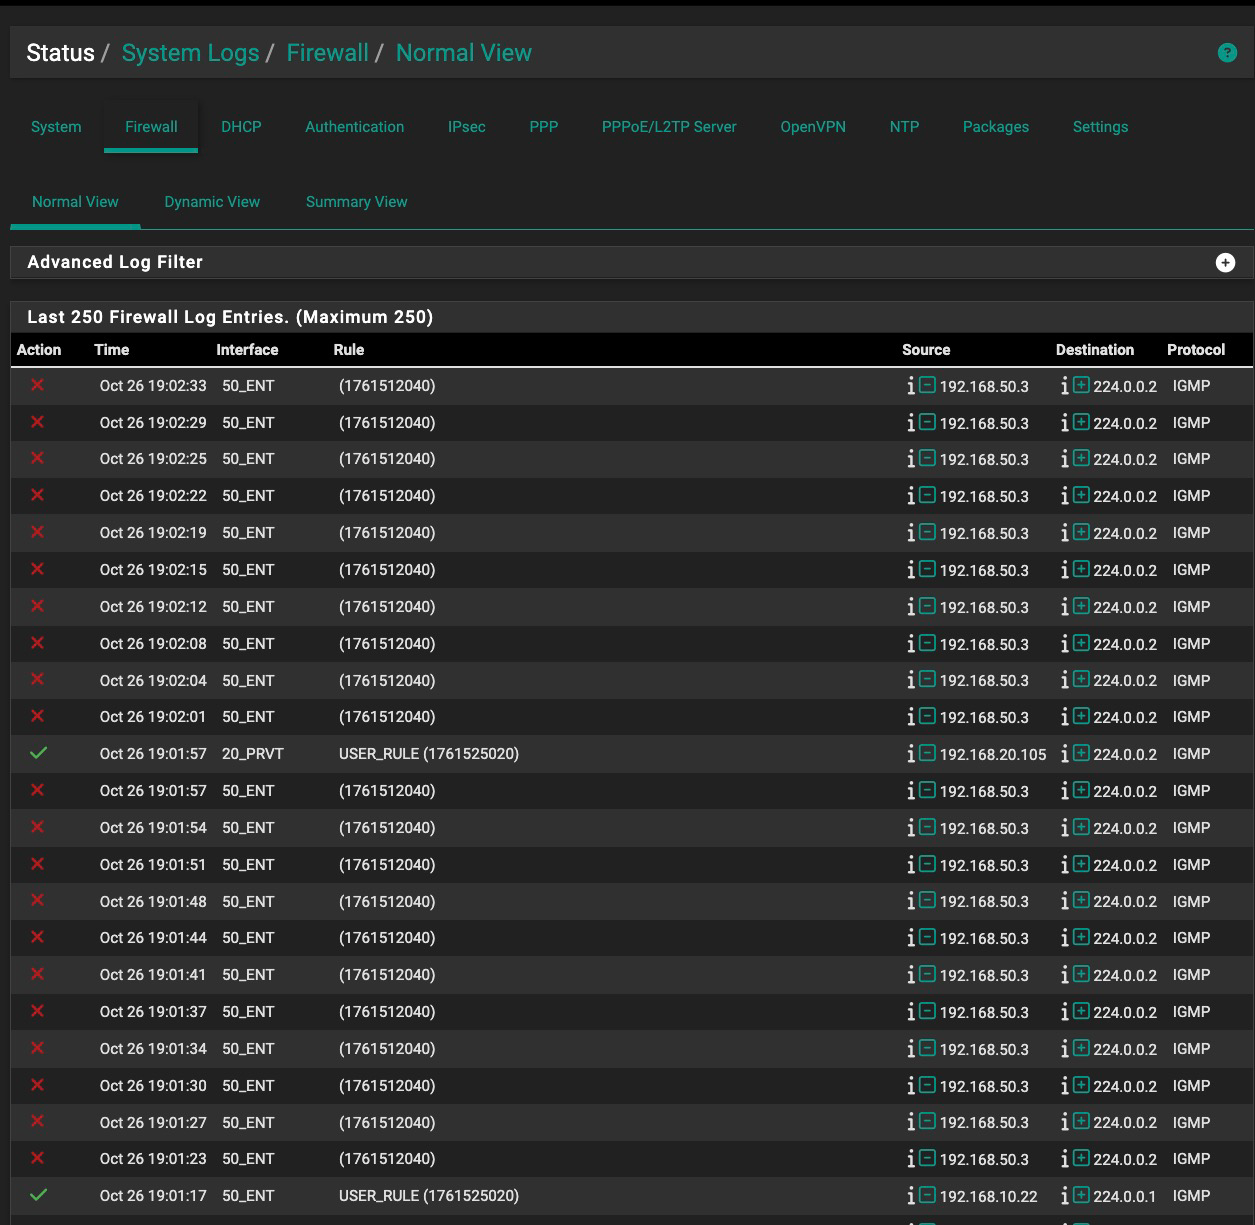Click the minus icon beside source 192.168.10.22

tap(927, 1195)
